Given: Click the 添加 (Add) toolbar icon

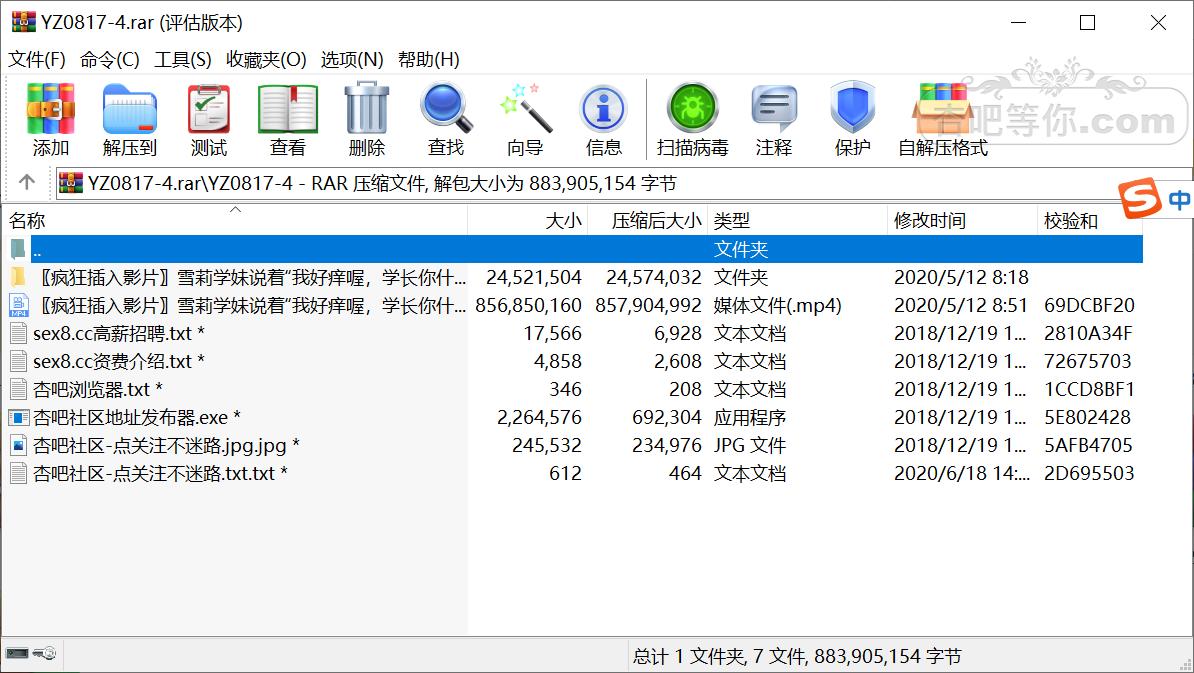Looking at the screenshot, I should point(50,108).
